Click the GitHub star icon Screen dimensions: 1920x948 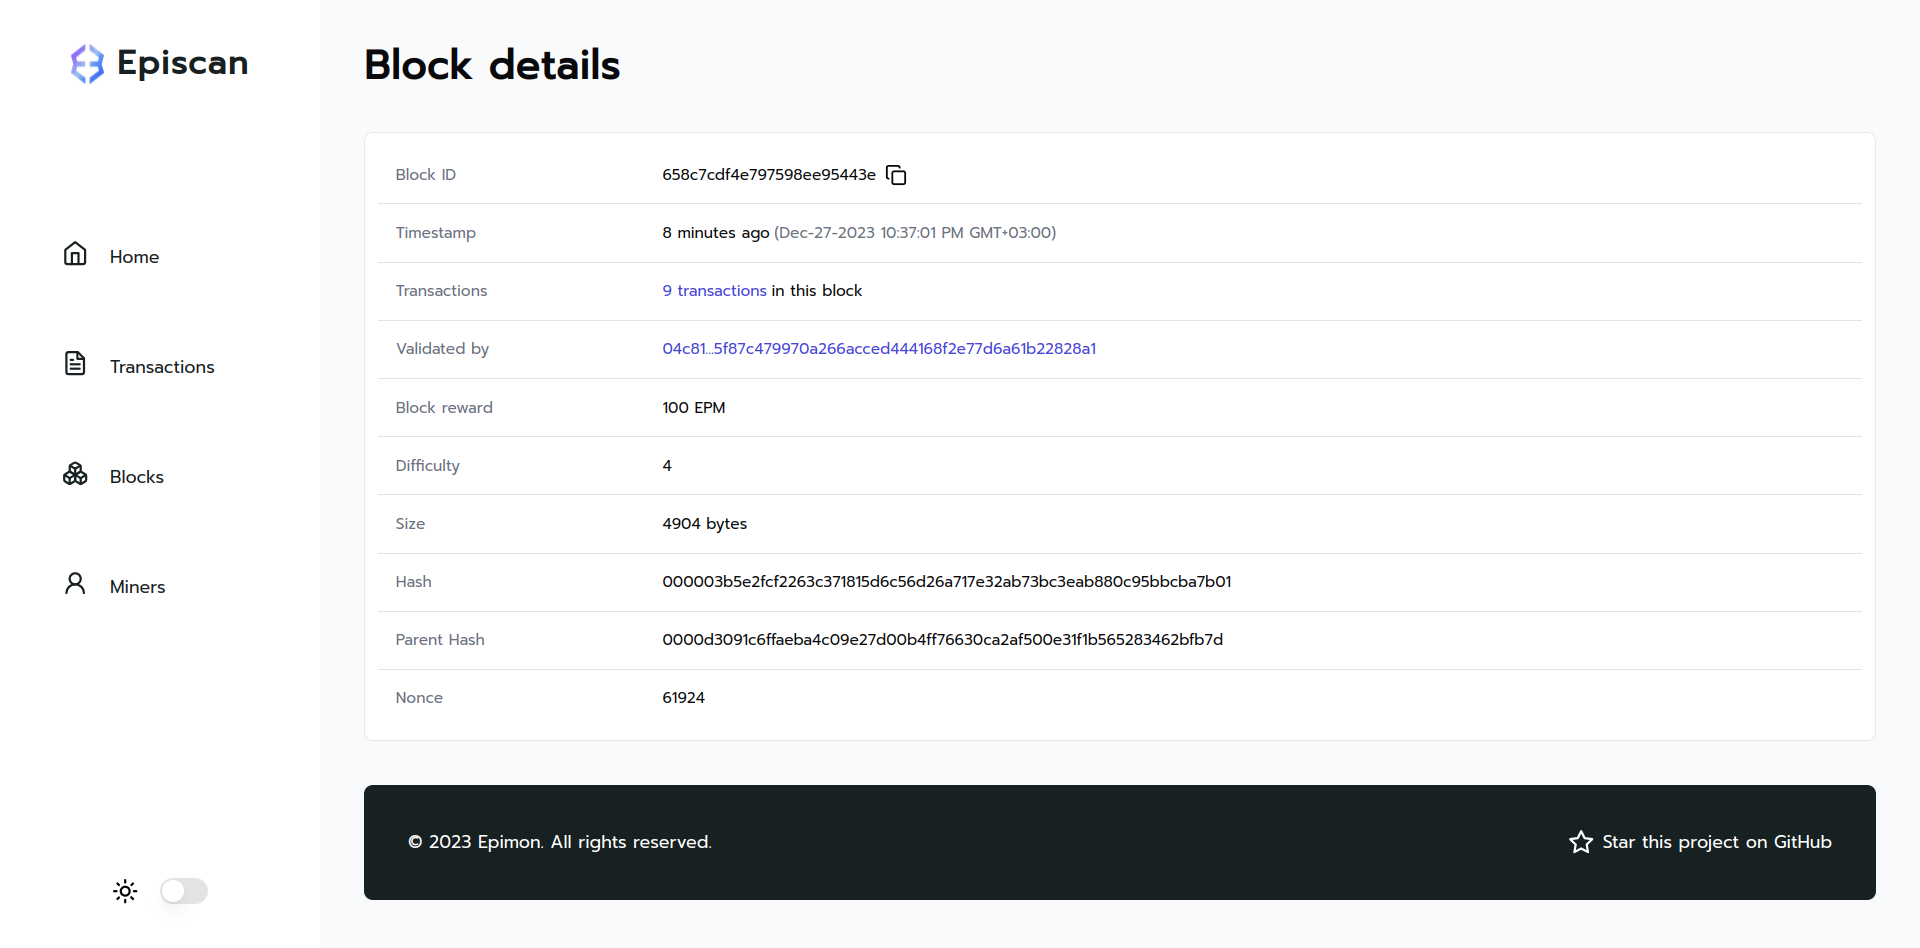point(1581,842)
